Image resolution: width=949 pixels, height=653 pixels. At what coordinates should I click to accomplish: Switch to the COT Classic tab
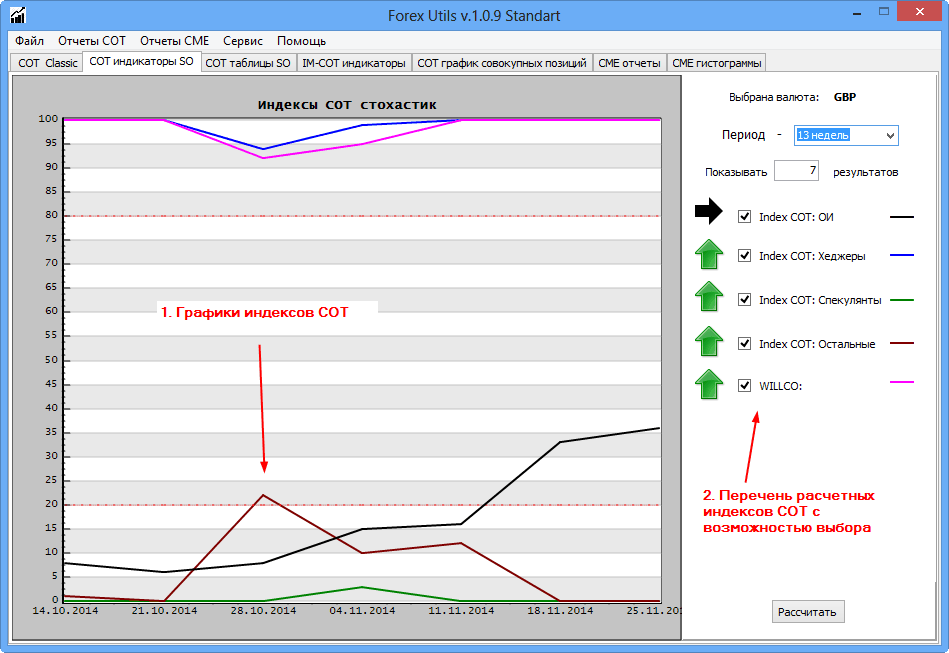(x=47, y=63)
